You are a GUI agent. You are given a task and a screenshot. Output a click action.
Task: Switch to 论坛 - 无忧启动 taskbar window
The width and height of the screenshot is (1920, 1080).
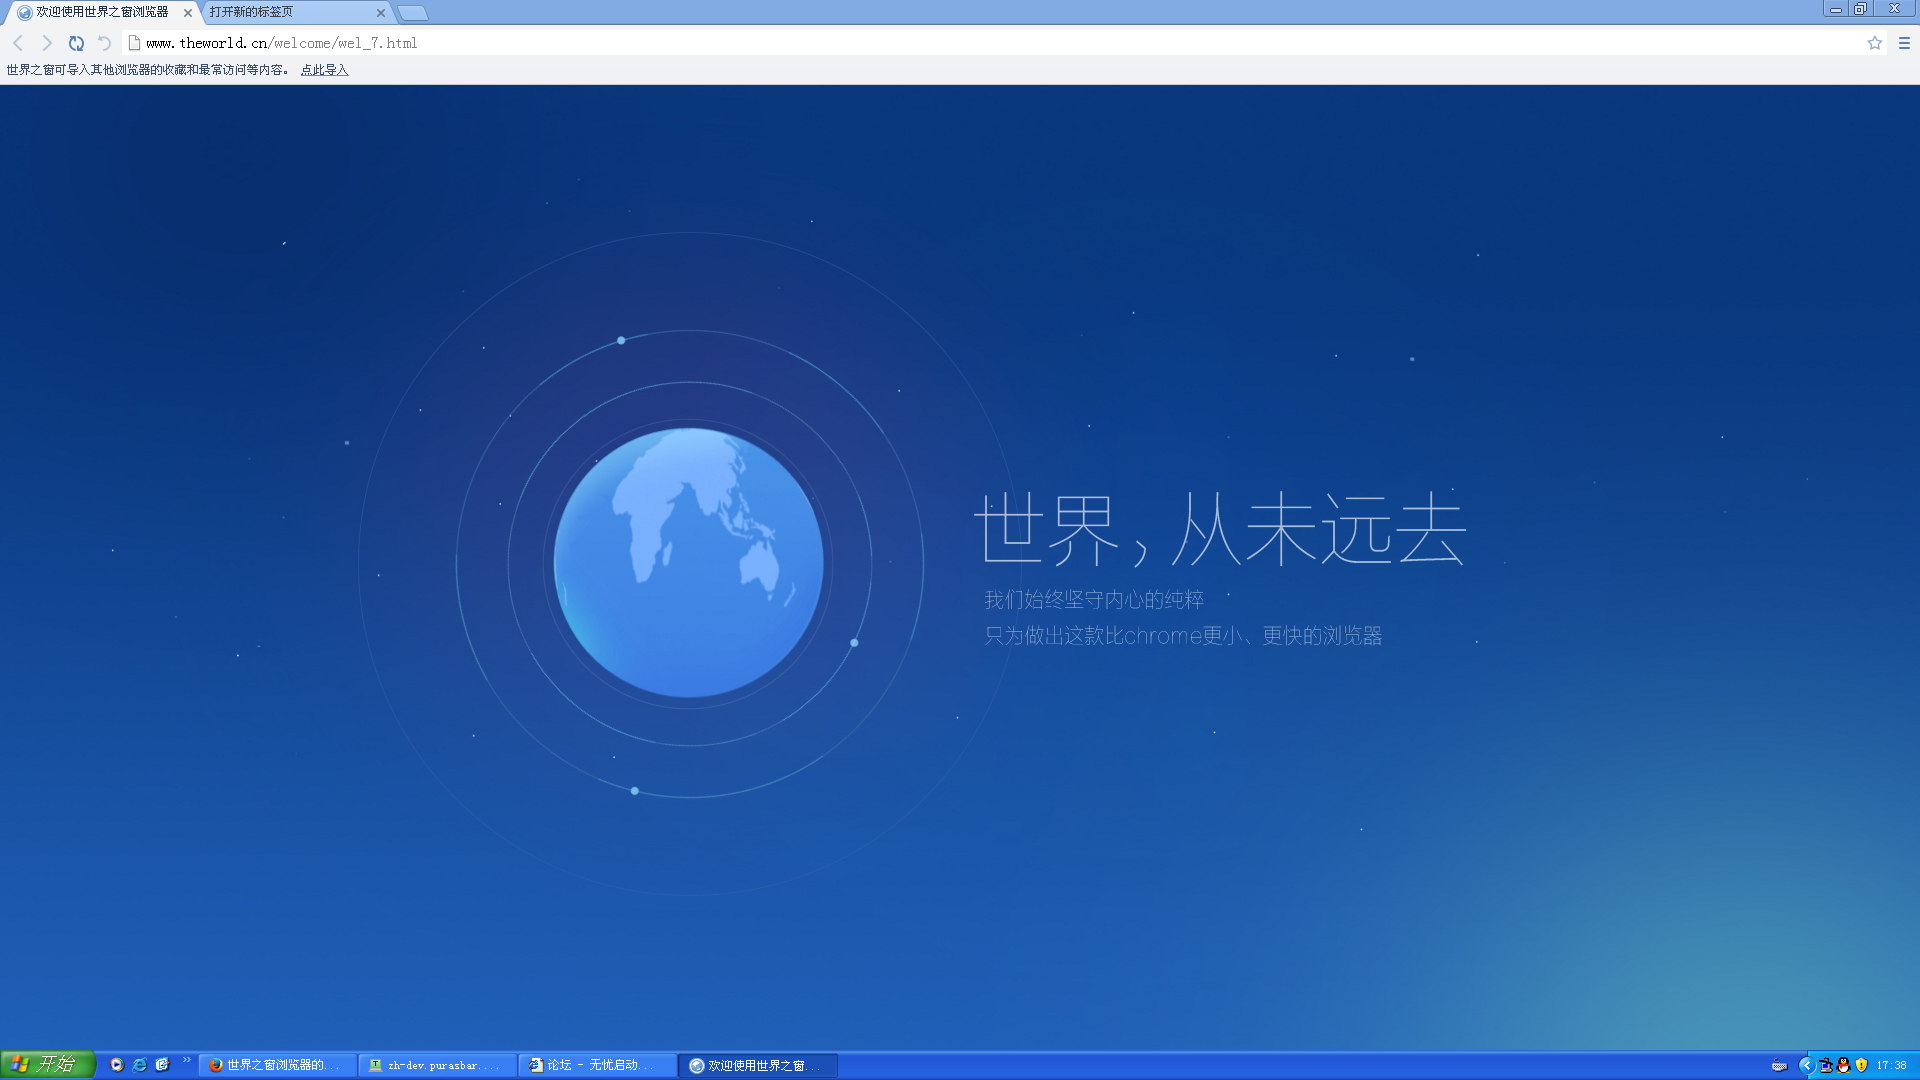point(597,1065)
